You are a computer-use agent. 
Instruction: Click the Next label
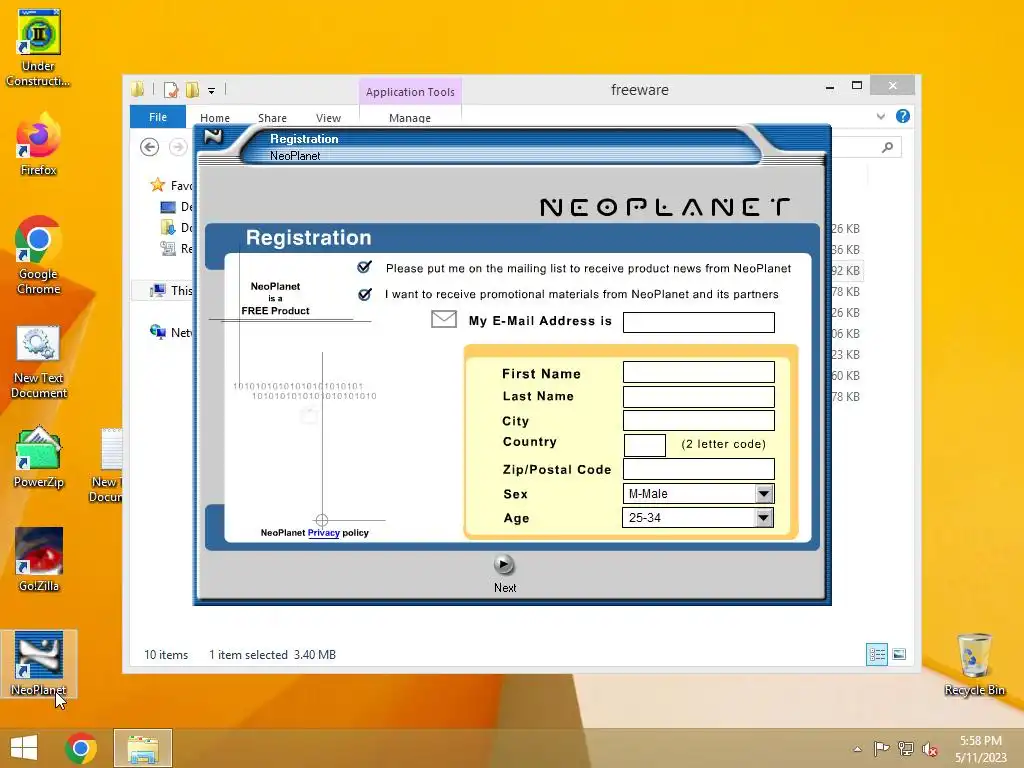coord(505,588)
